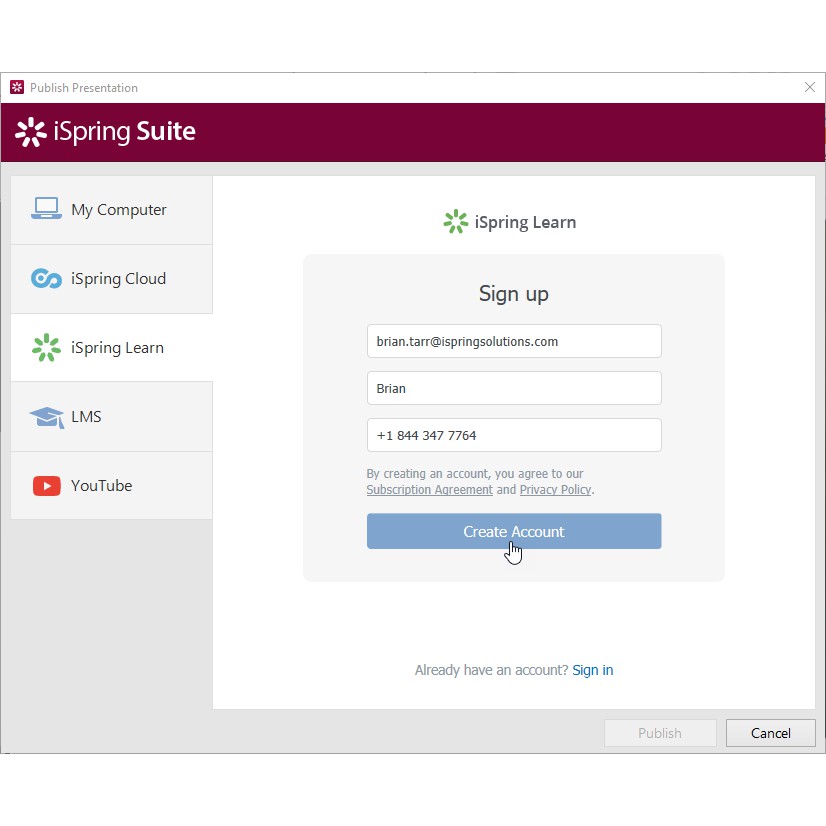This screenshot has width=826, height=826.
Task: Choose the YouTube publishing tab
Action: click(112, 486)
